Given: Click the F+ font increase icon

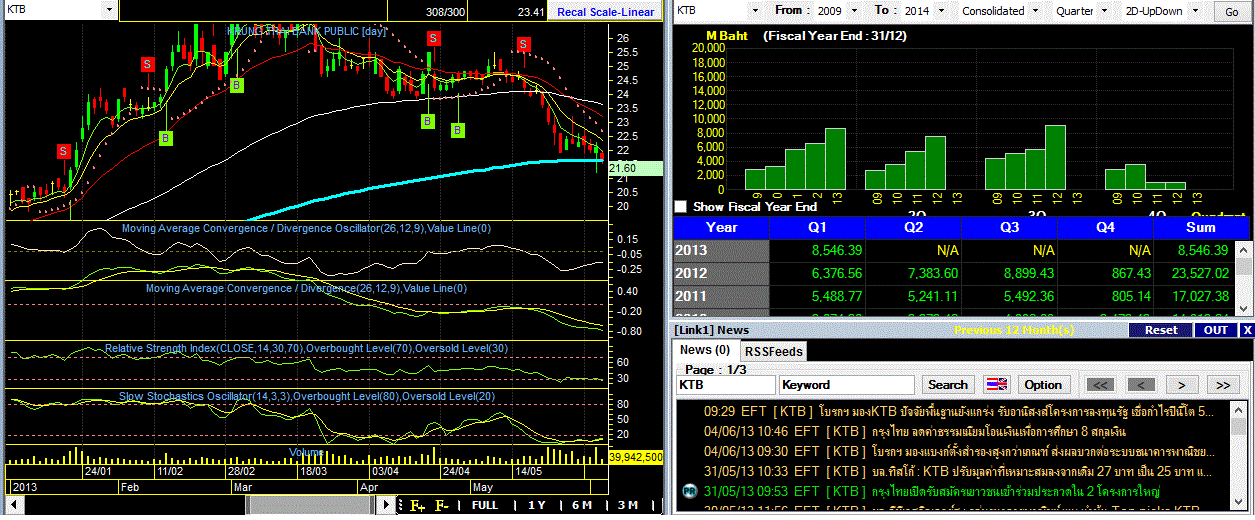Looking at the screenshot, I should pos(418,505).
